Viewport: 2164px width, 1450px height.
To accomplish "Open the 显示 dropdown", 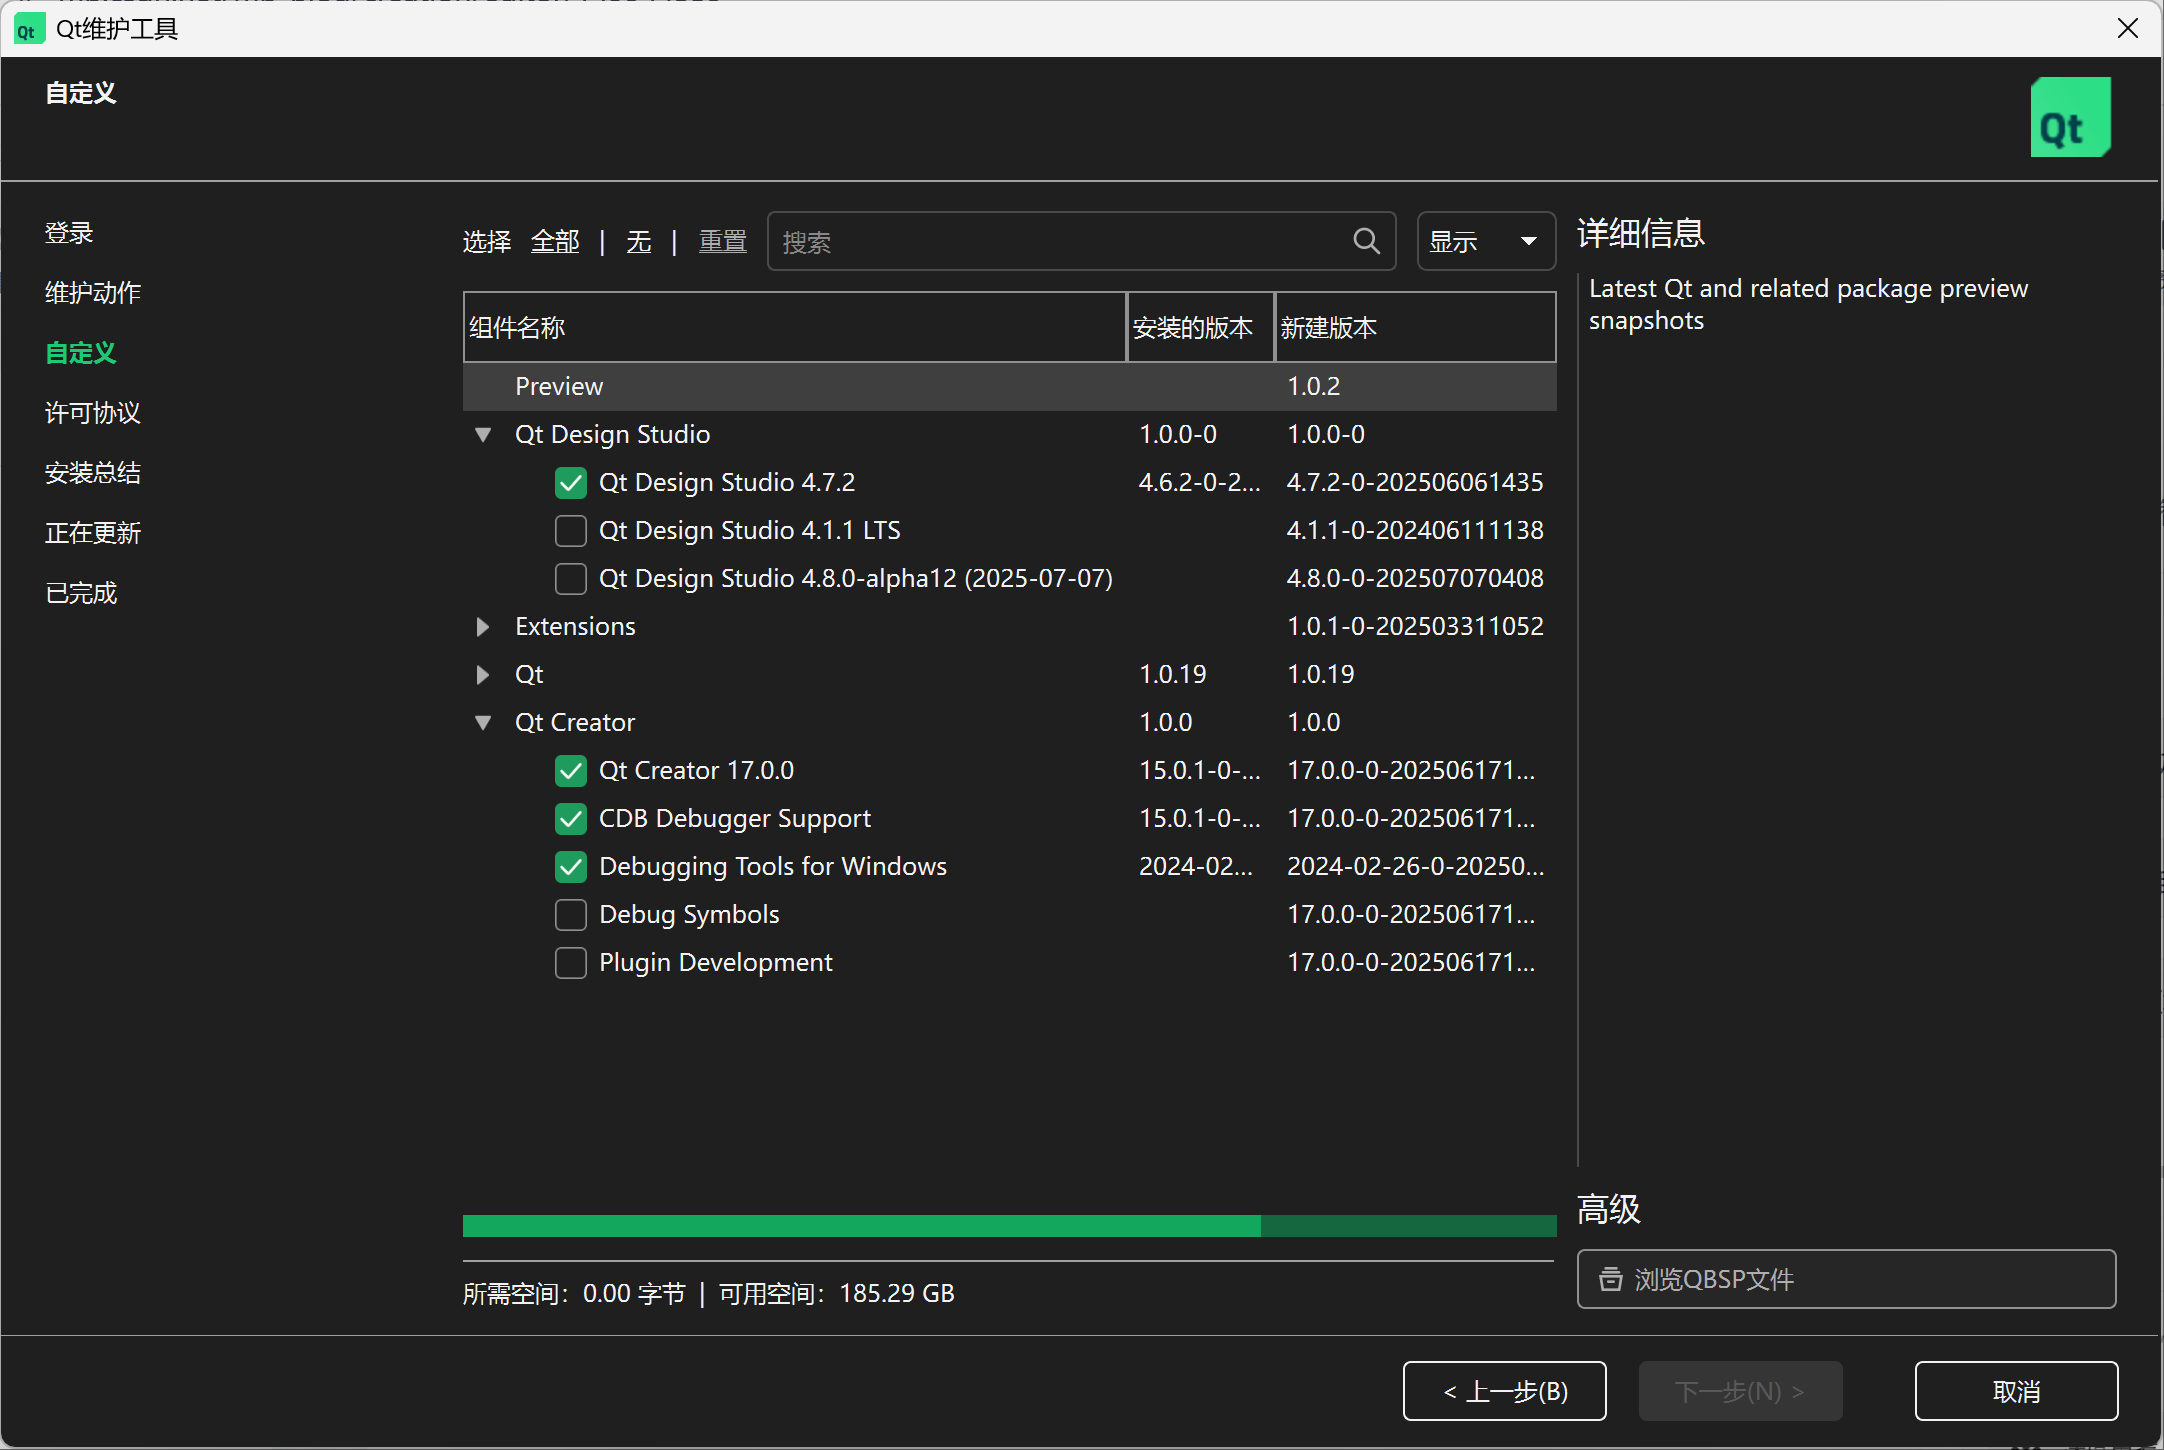I will pyautogui.click(x=1486, y=241).
